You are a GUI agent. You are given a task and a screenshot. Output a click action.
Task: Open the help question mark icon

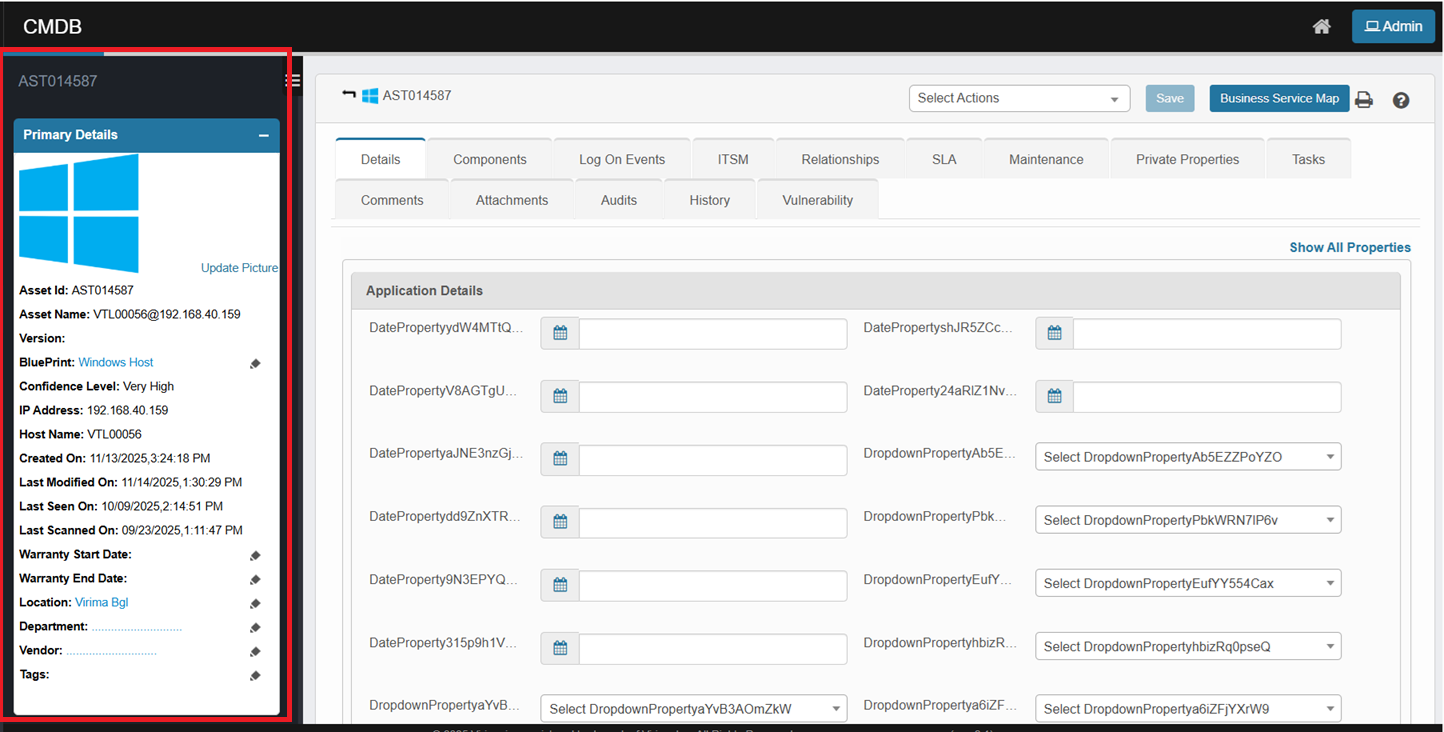1400,100
